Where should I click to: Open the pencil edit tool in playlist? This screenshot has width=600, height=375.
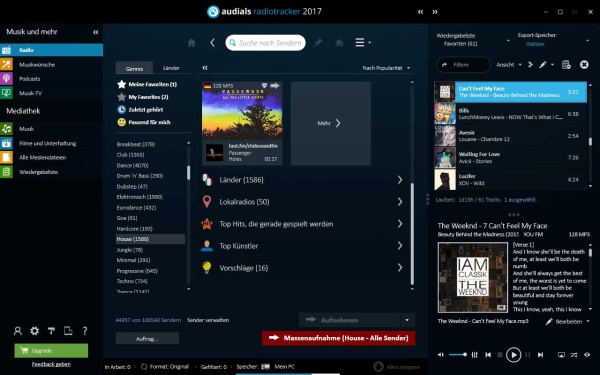pyautogui.click(x=543, y=65)
